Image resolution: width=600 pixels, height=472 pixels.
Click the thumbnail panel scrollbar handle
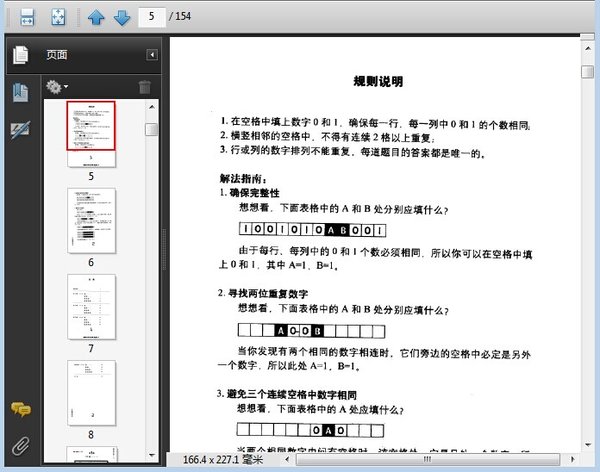pyautogui.click(x=151, y=130)
